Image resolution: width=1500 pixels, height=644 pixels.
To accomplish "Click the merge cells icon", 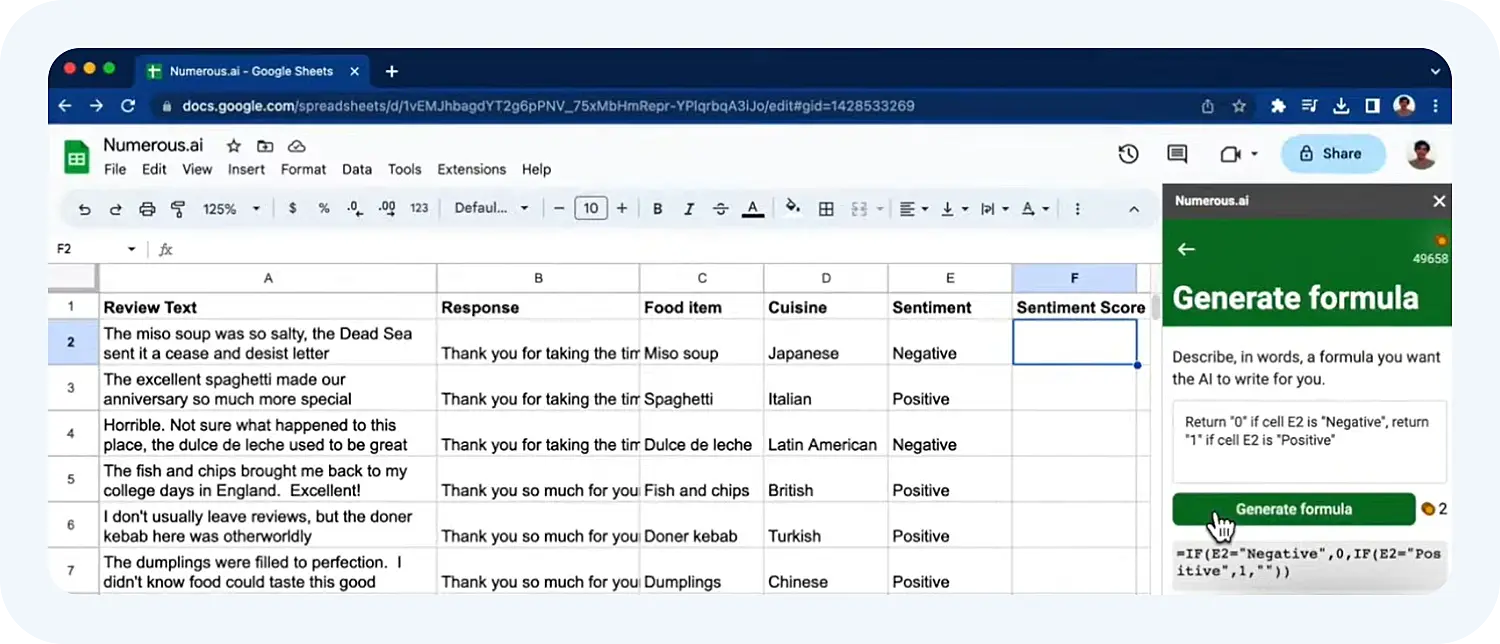I will (x=858, y=209).
